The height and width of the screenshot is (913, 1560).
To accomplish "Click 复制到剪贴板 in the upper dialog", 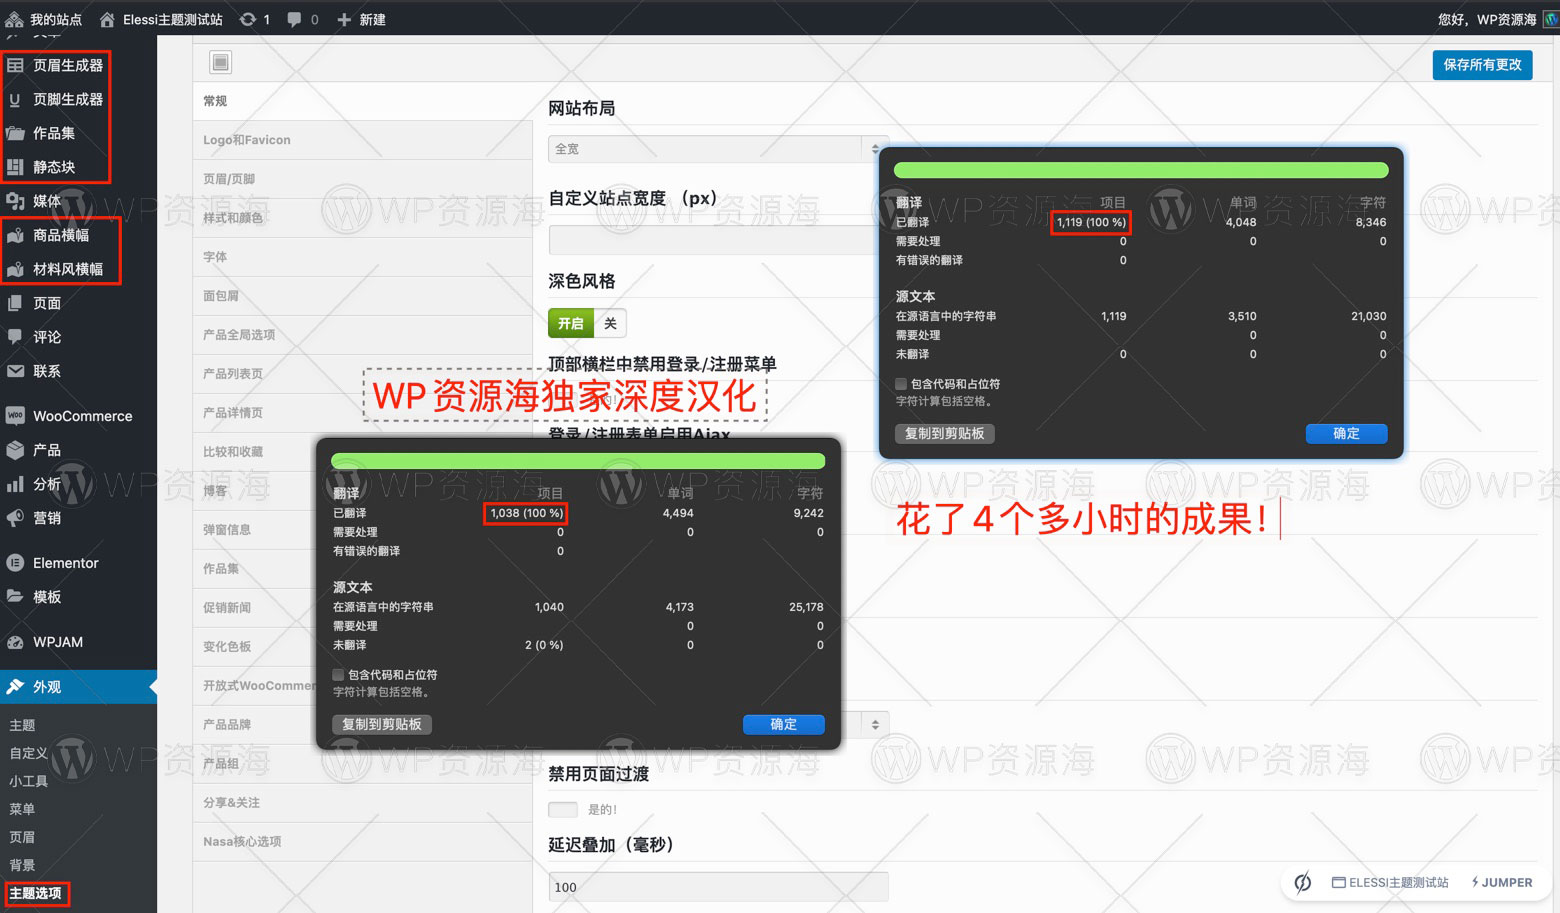I will [945, 433].
